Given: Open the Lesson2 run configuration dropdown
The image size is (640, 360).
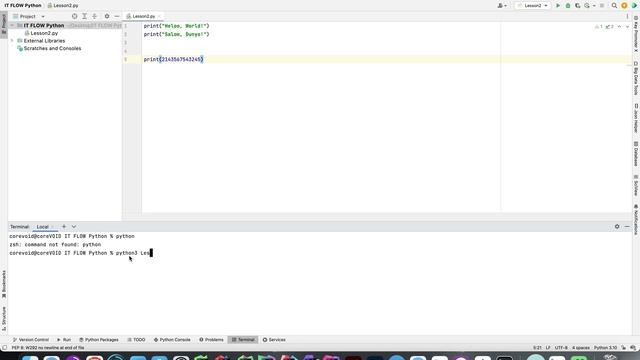Looking at the screenshot, I should (x=533, y=6).
